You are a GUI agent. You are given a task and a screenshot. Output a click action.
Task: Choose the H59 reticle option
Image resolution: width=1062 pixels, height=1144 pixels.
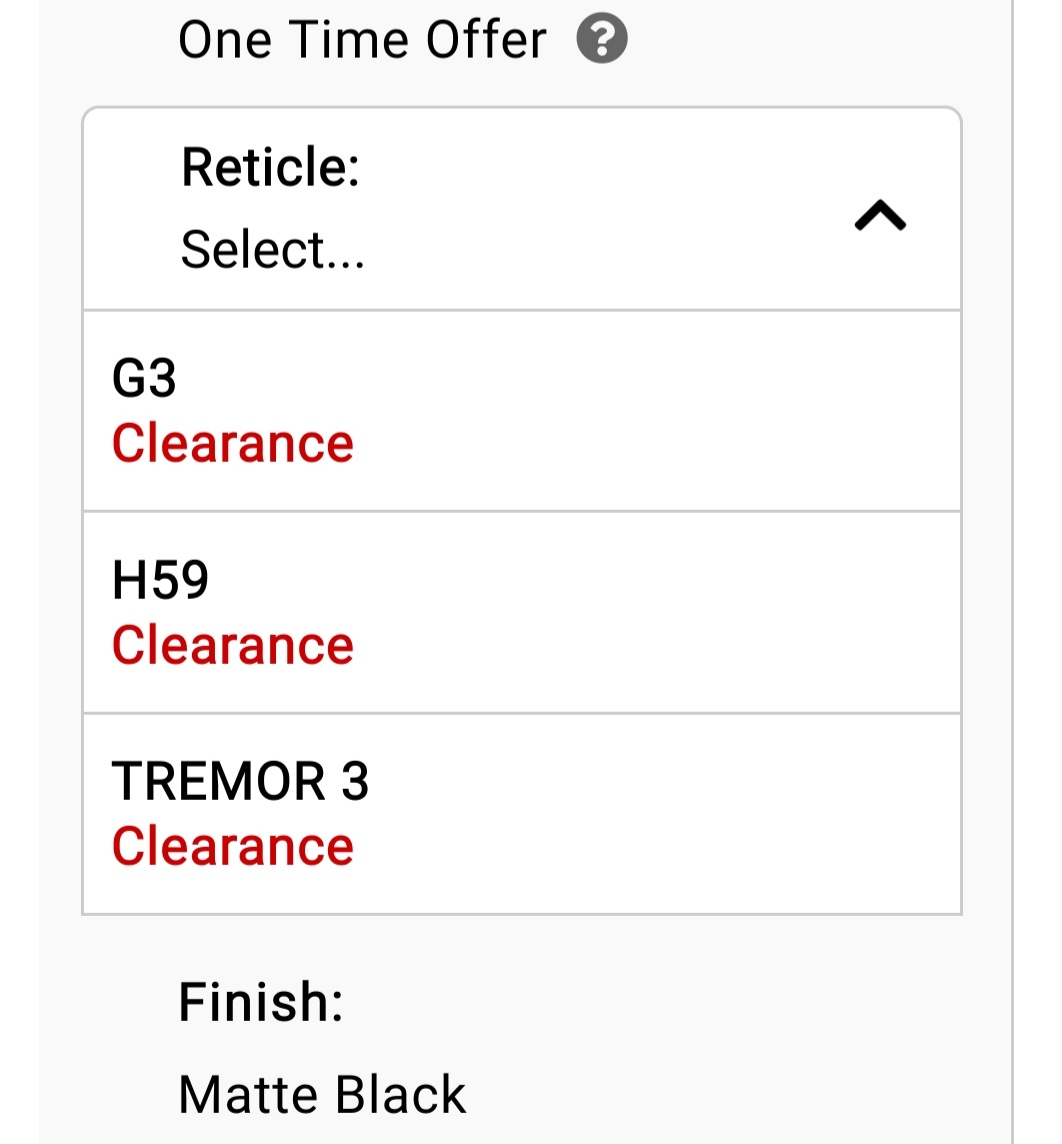521,612
